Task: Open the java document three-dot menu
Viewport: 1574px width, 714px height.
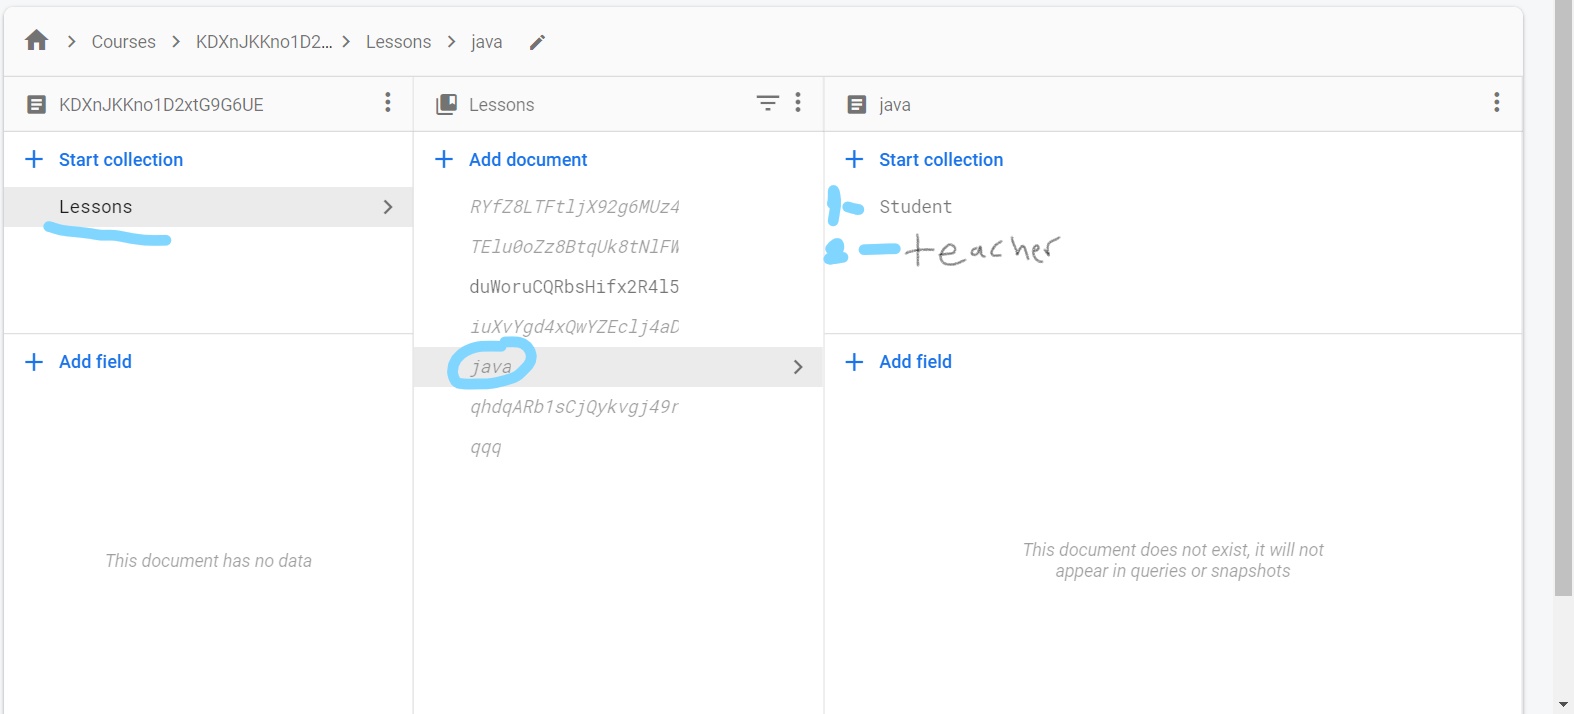Action: pyautogui.click(x=1496, y=103)
